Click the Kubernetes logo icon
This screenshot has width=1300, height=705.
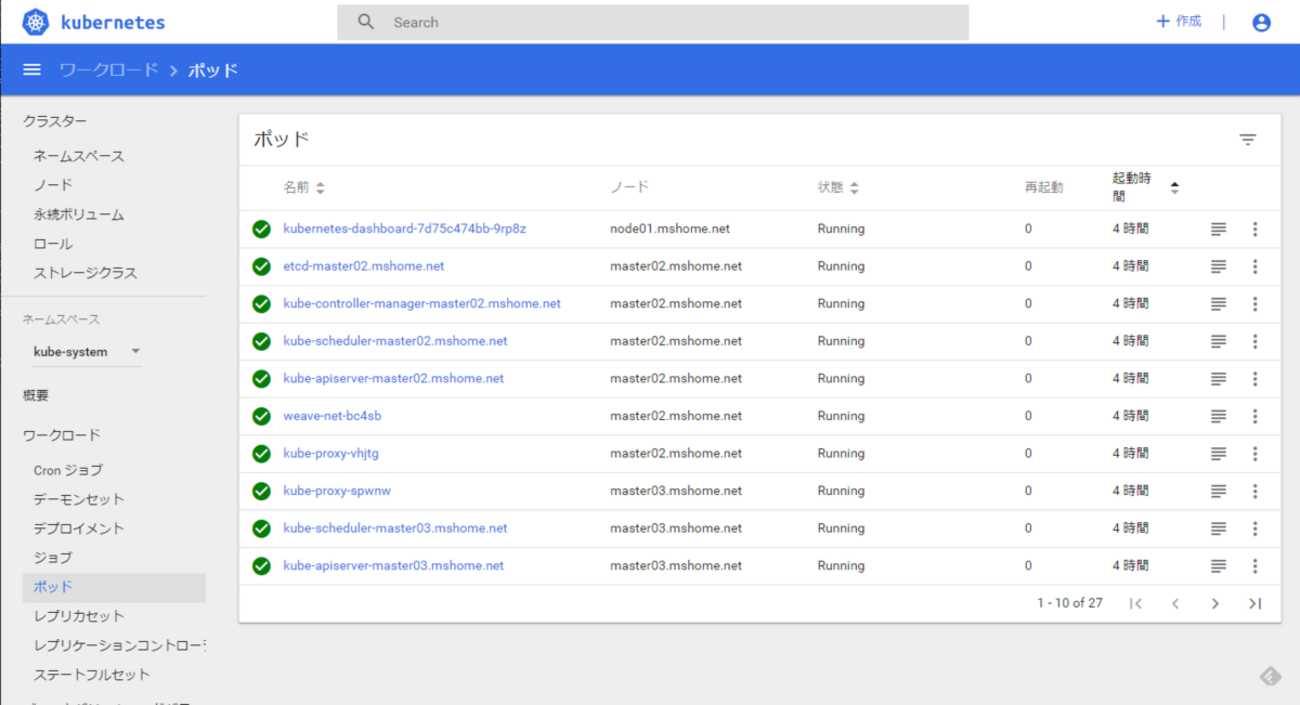point(35,22)
